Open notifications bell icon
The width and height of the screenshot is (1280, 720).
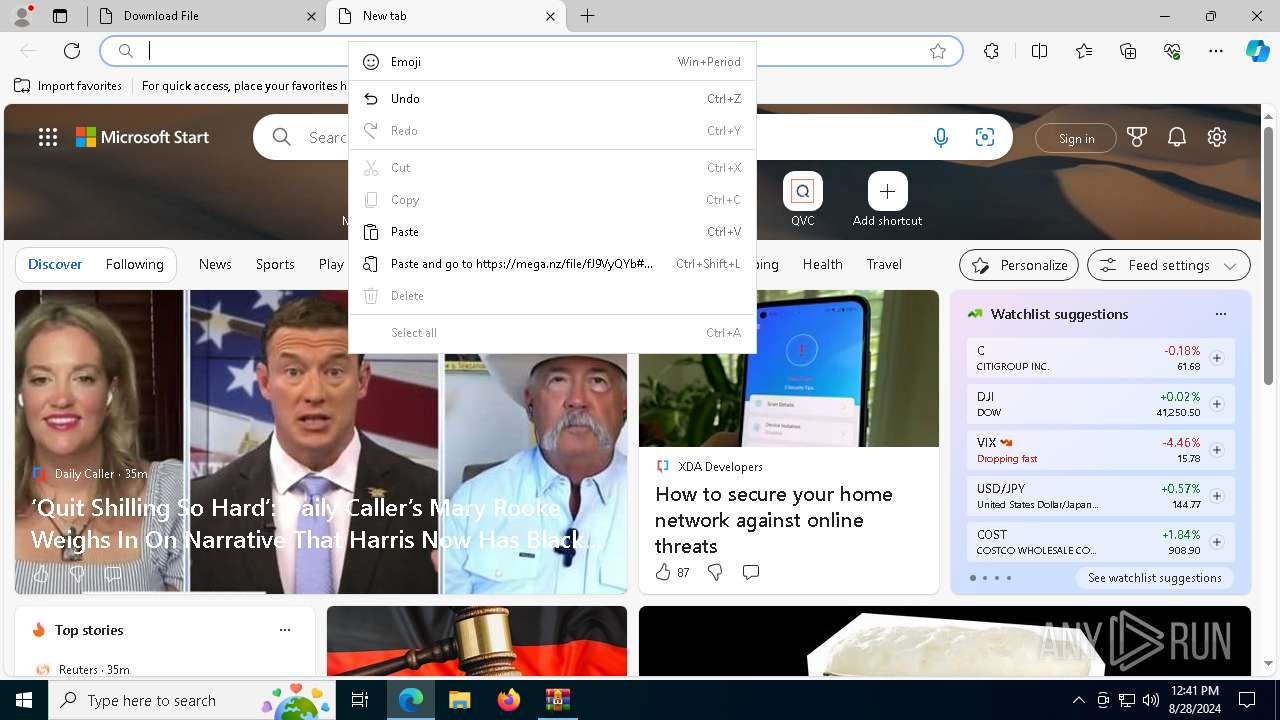1177,138
